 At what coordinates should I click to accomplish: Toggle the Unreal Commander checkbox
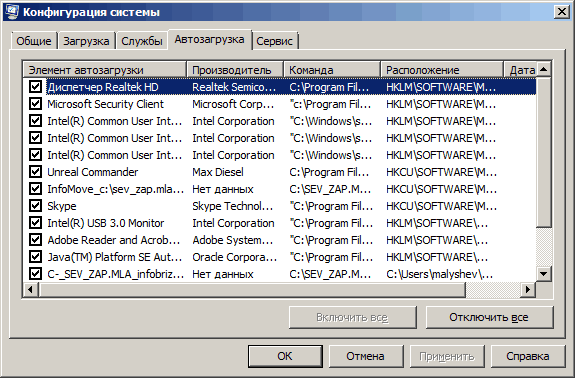coord(35,172)
